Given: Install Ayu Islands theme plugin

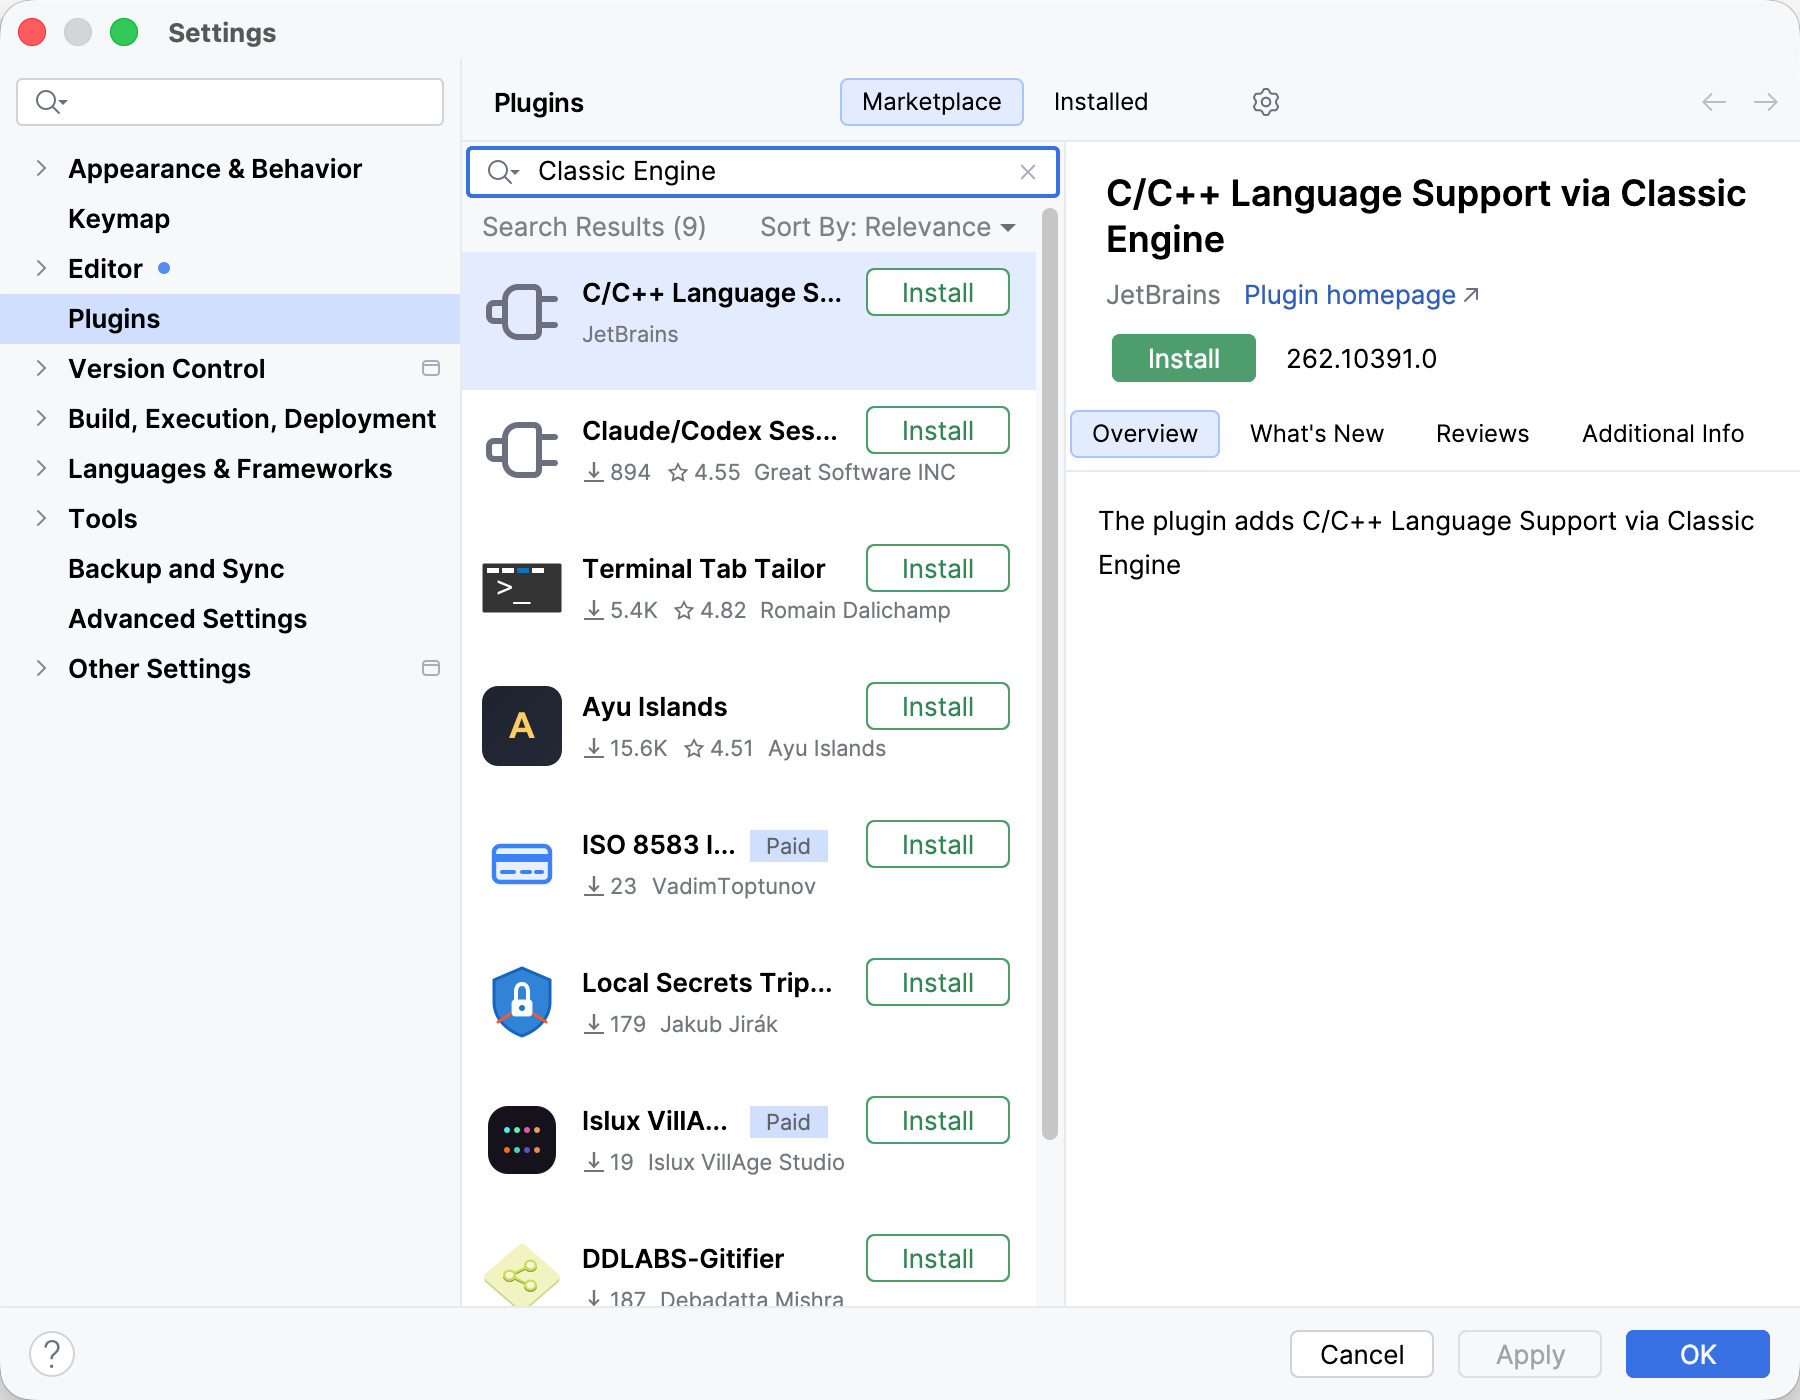Looking at the screenshot, I should pos(937,706).
